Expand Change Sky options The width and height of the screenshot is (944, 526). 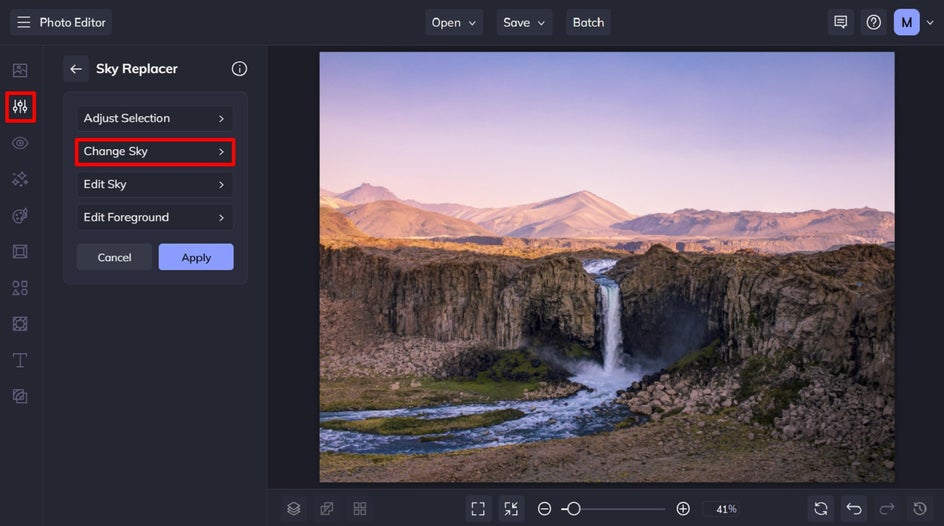tap(155, 152)
